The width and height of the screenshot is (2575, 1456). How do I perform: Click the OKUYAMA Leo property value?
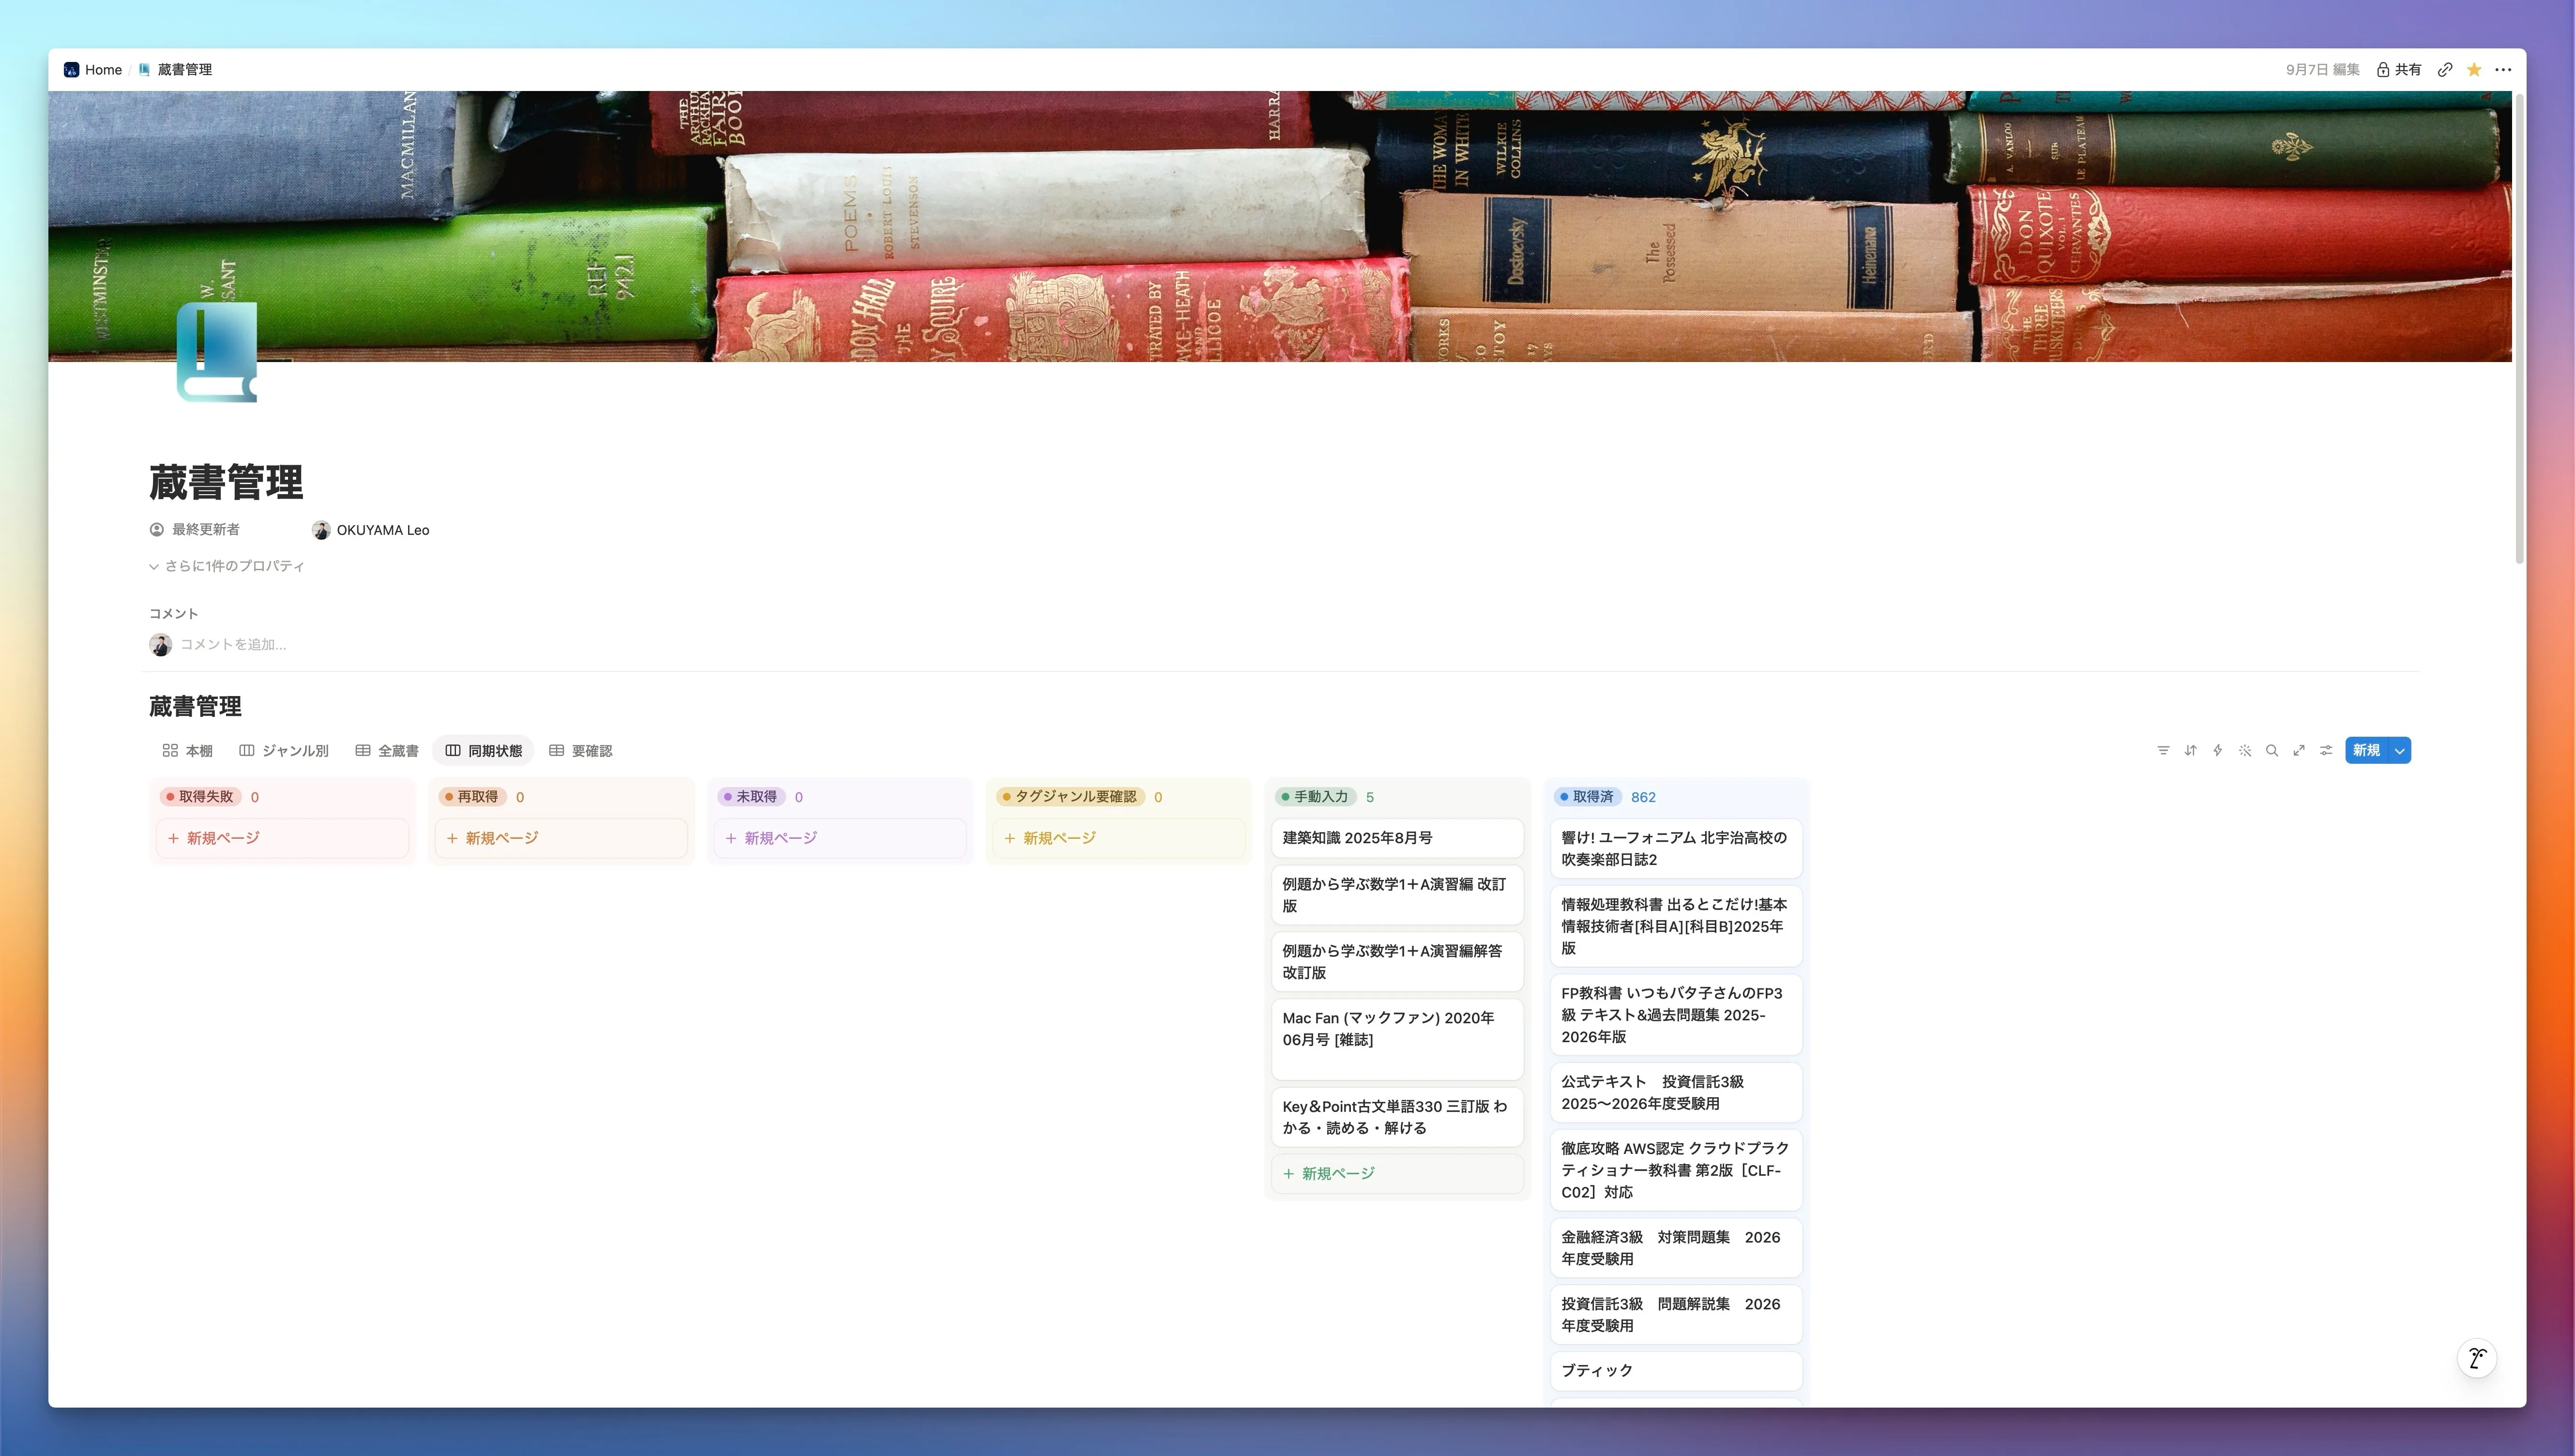[371, 530]
